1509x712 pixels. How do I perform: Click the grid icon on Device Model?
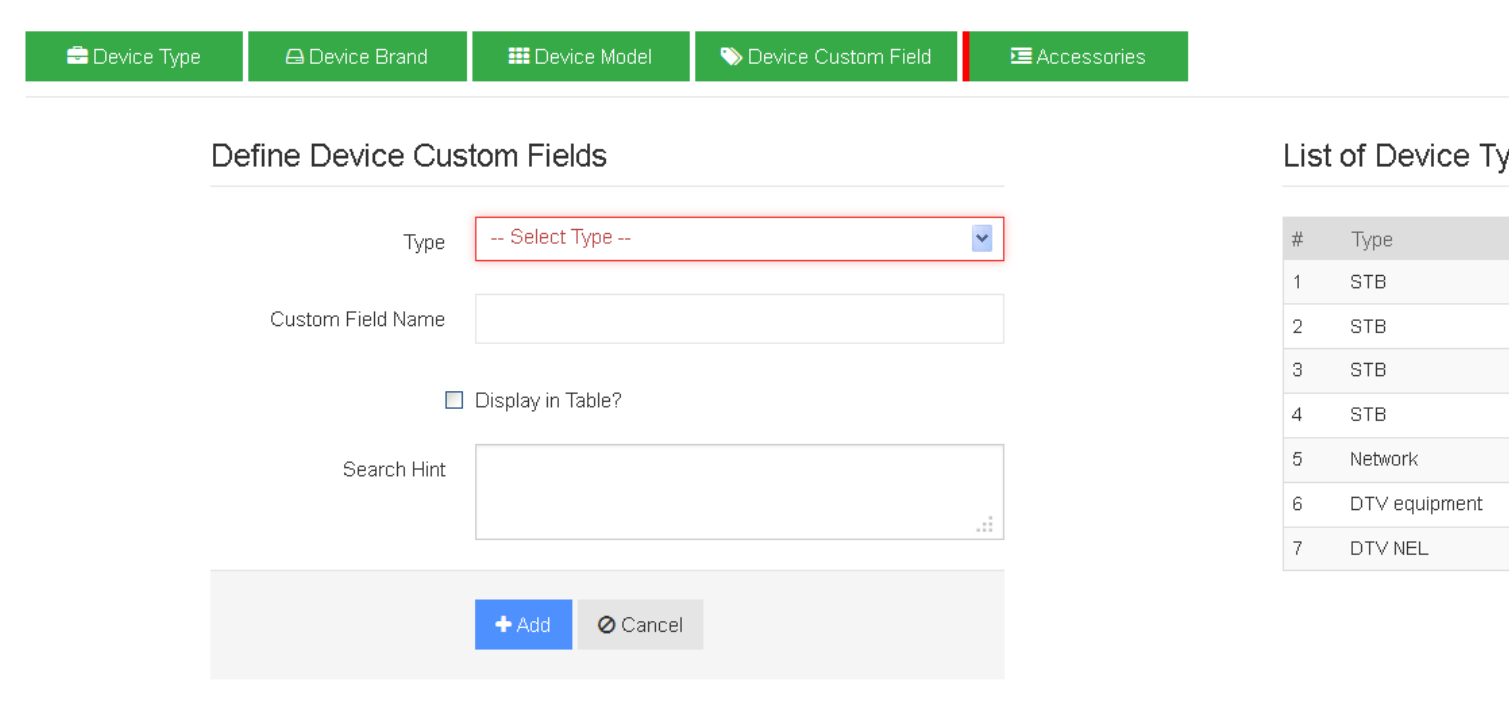(x=519, y=56)
